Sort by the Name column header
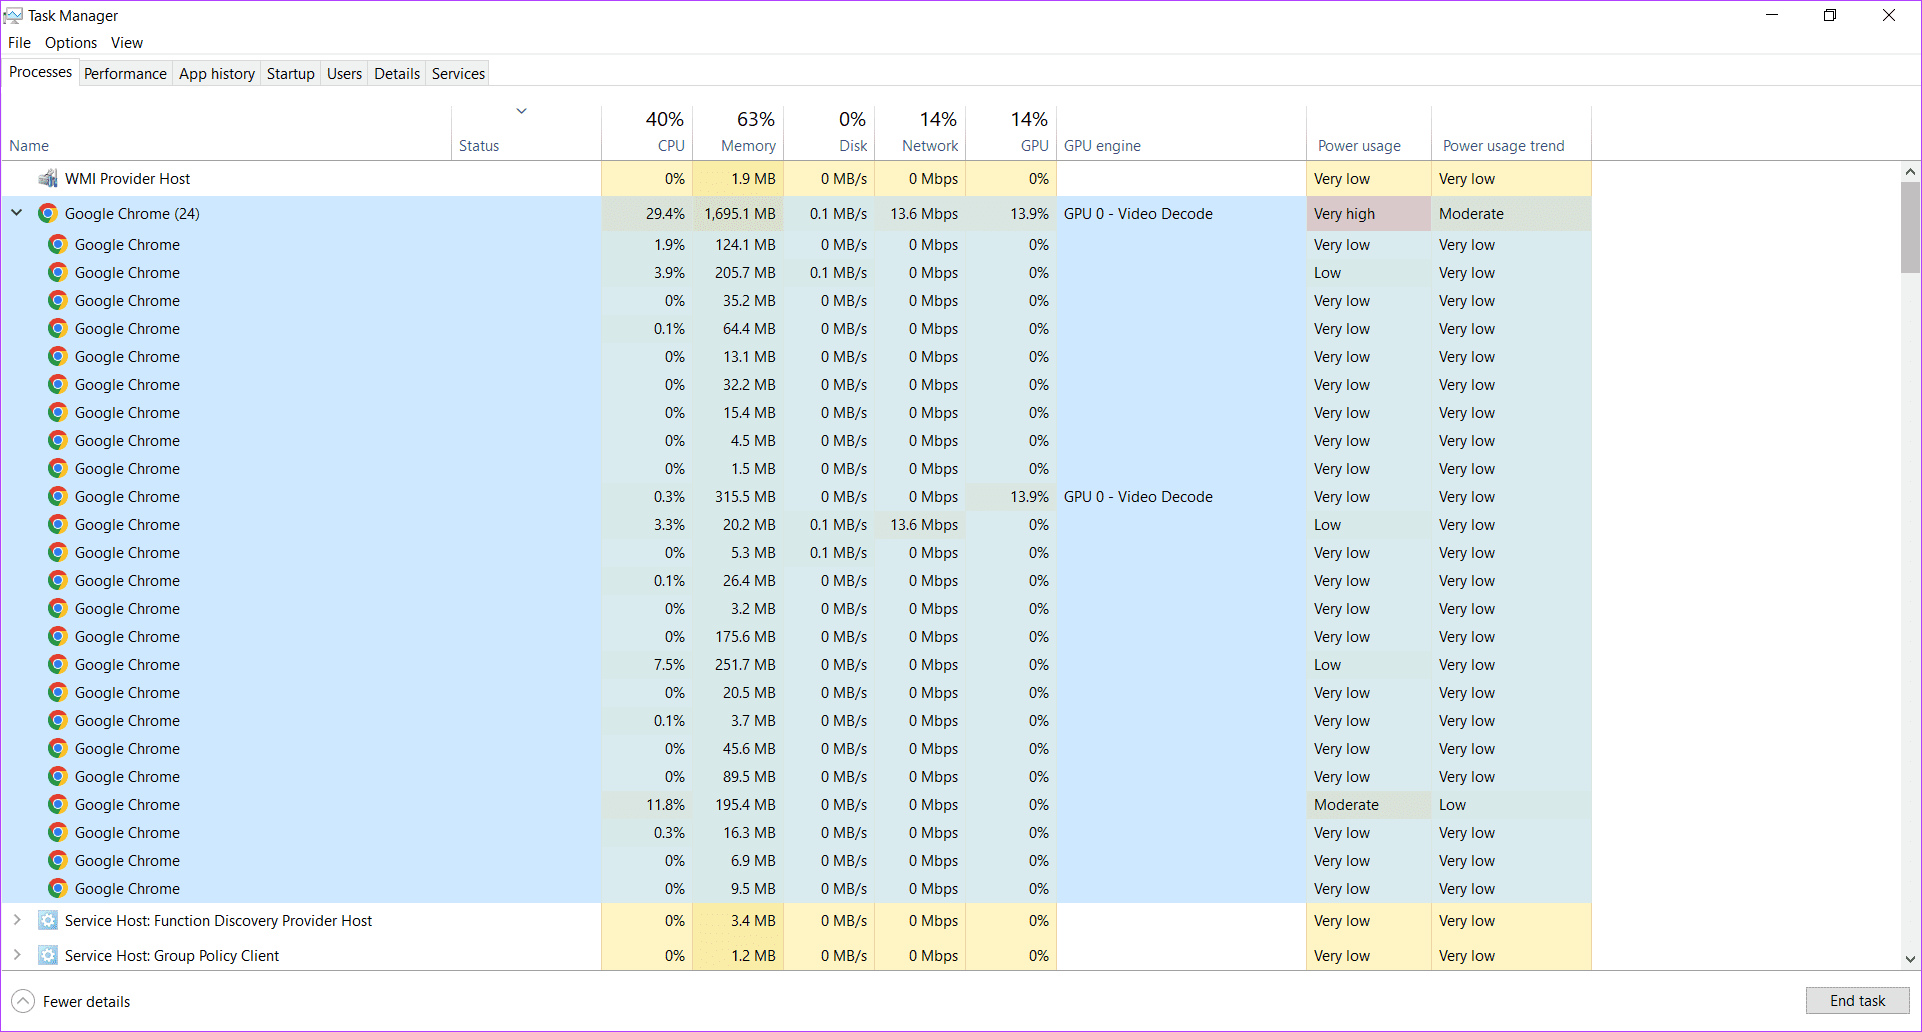Viewport: 1922px width, 1032px height. click(x=226, y=132)
